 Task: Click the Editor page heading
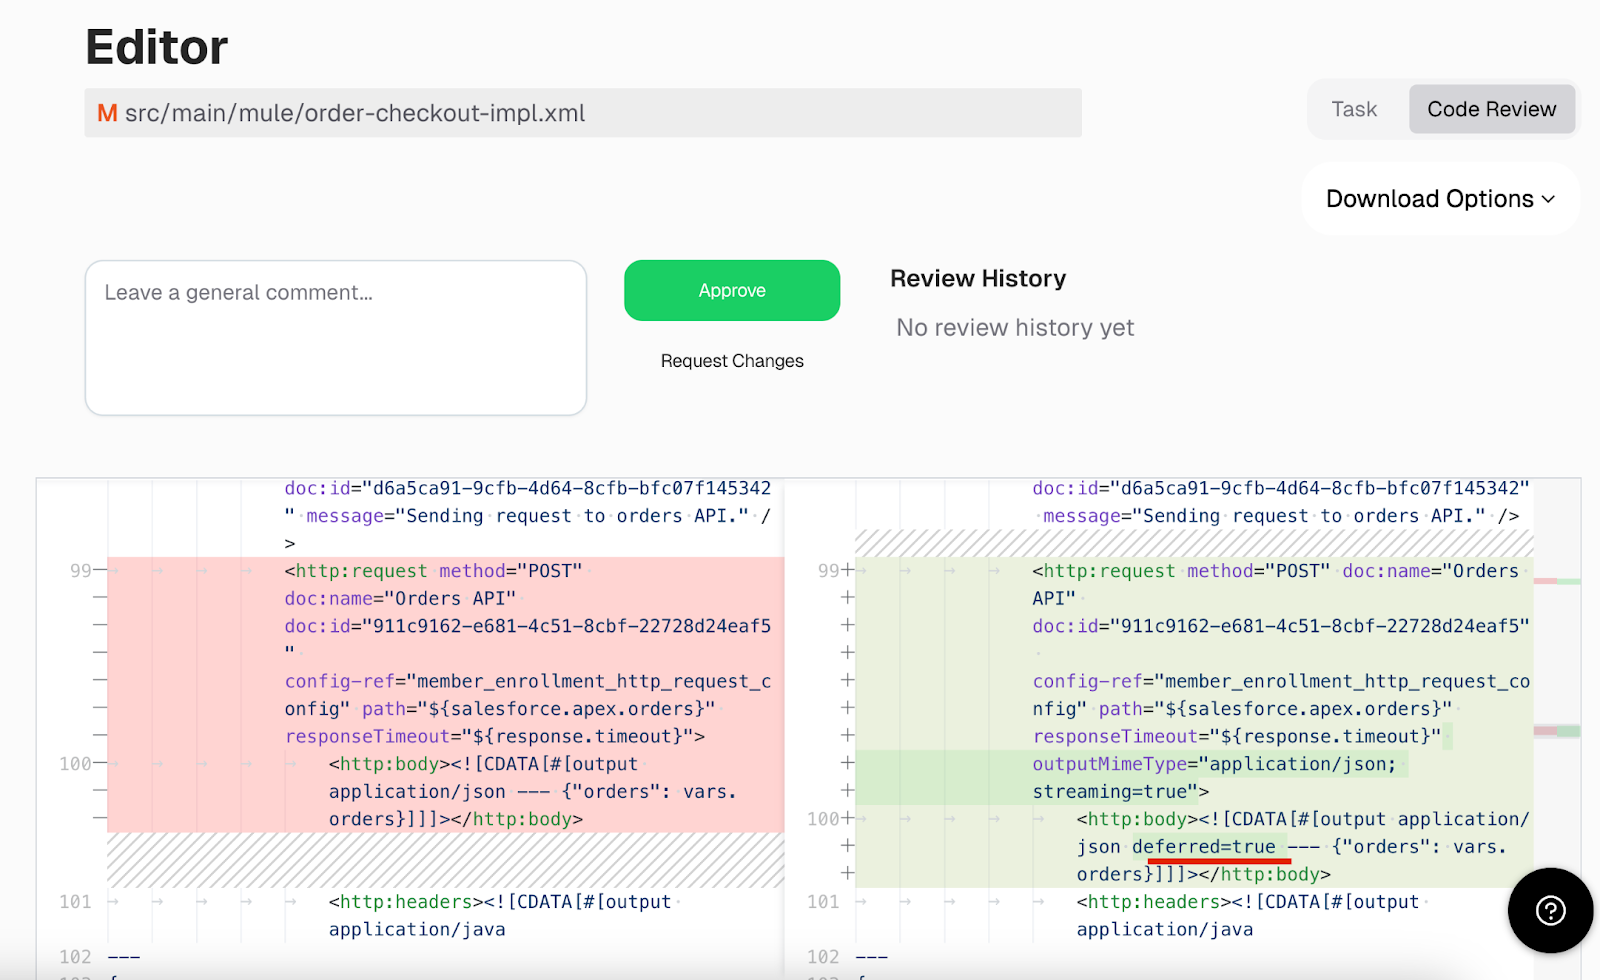click(156, 47)
